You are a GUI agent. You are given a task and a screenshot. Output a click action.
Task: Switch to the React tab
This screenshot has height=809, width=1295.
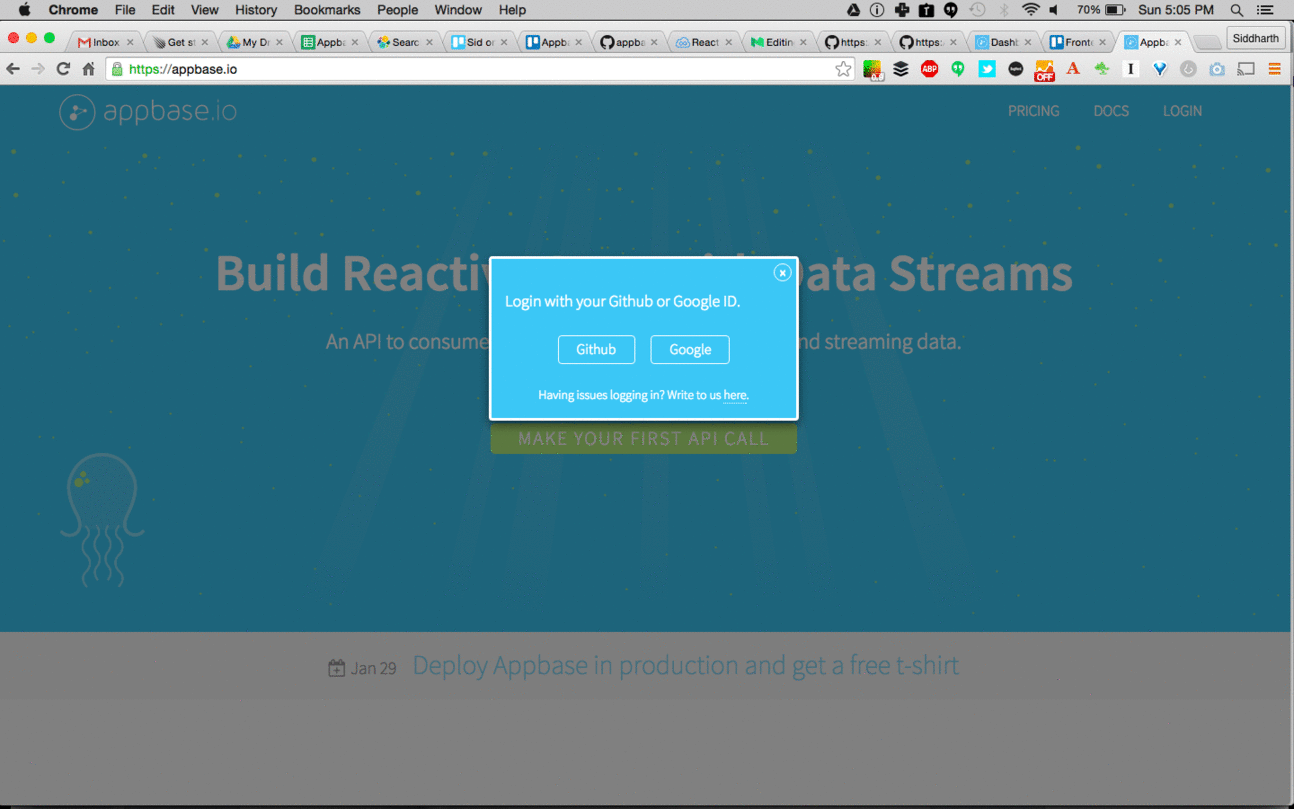point(705,42)
